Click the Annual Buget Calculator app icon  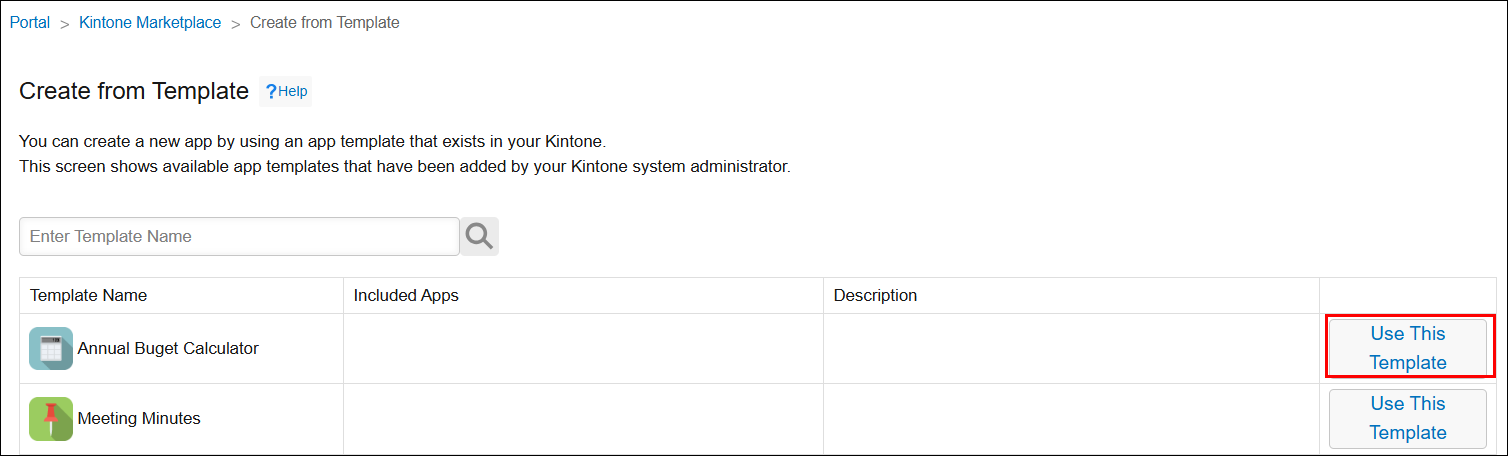(x=51, y=349)
